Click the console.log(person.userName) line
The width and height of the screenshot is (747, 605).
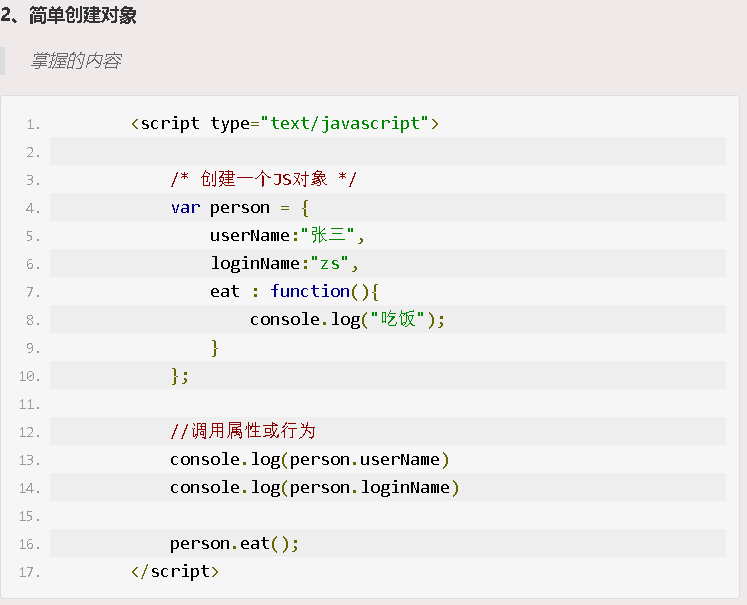tap(310, 459)
